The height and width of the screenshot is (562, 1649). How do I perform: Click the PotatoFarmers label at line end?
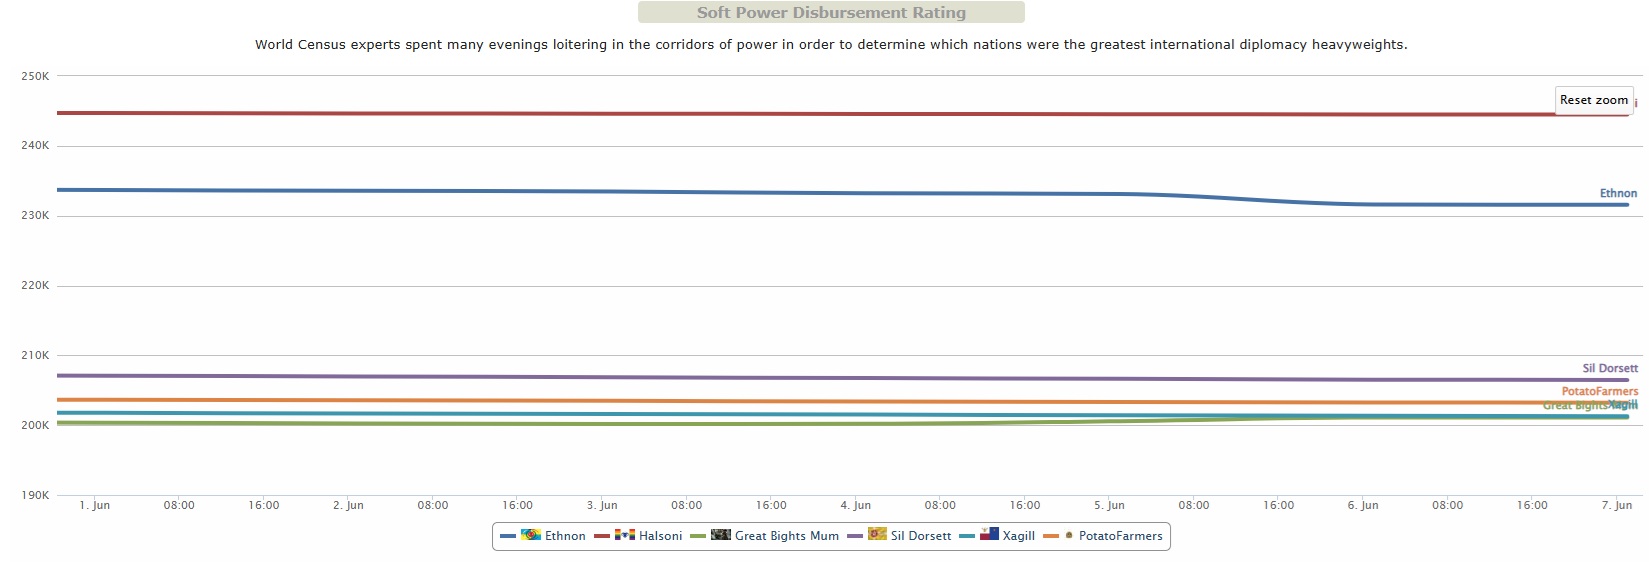(x=1600, y=391)
